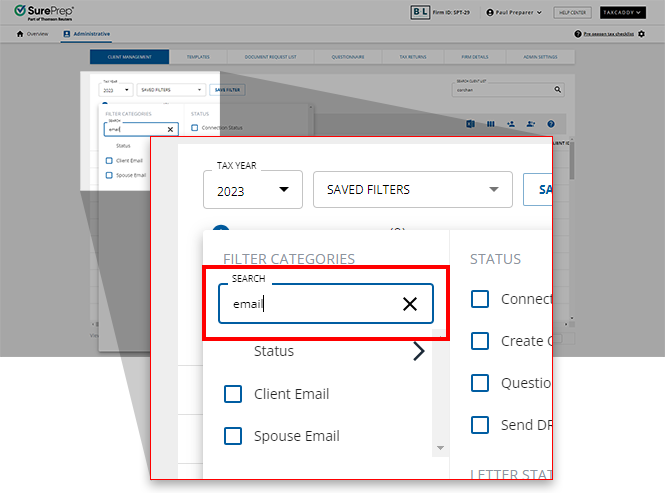Clear the enlarged search with the X icon
Image resolution: width=665 pixels, height=493 pixels.
(x=410, y=304)
